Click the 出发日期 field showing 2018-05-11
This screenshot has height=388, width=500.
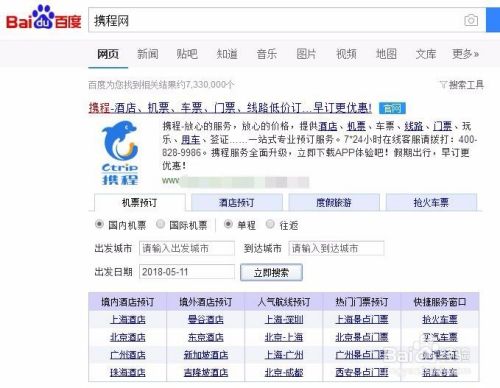click(x=187, y=272)
